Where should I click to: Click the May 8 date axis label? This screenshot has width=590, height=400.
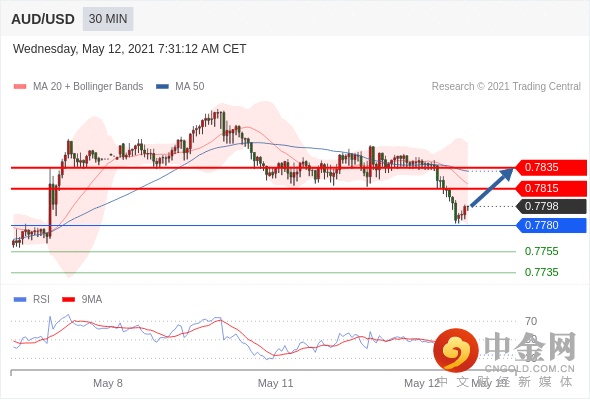coord(108,383)
